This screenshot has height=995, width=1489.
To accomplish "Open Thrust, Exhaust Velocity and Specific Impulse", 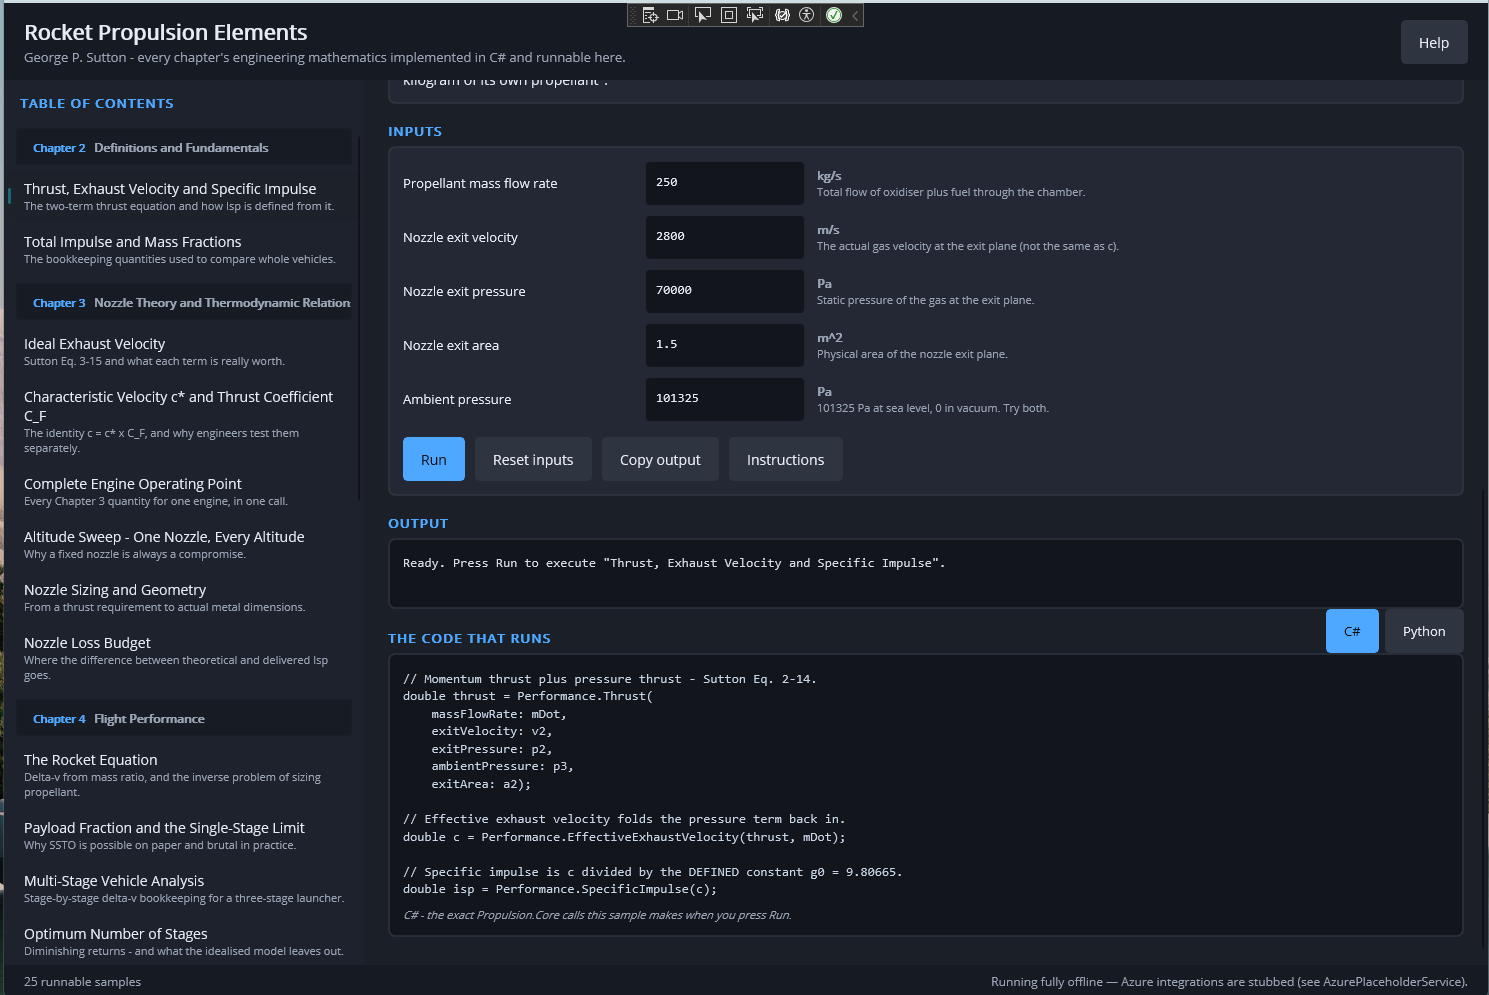I will coord(184,196).
